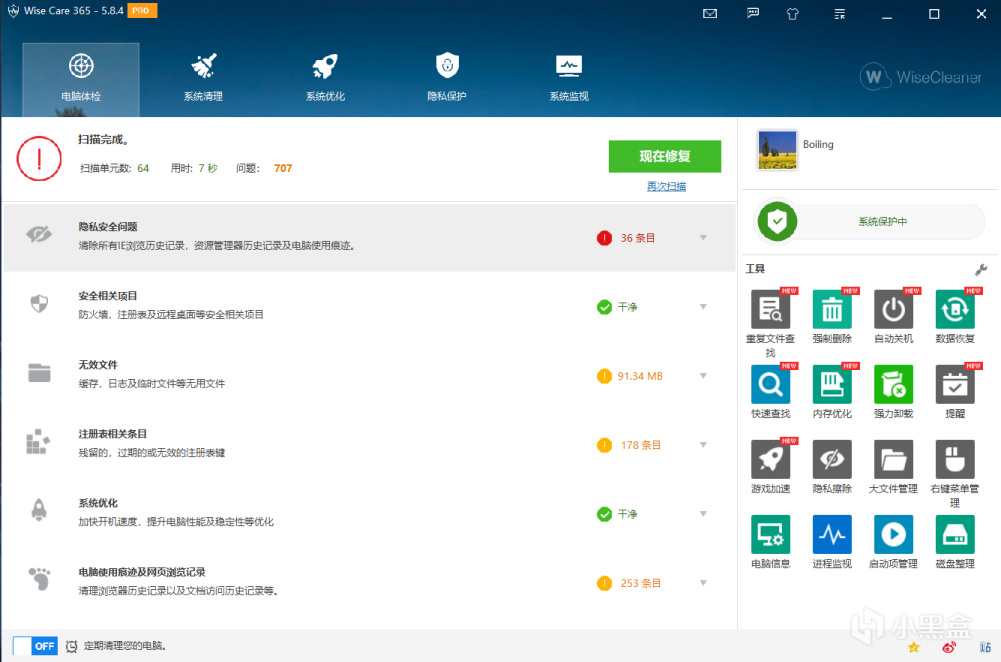Open the 启动项管理 tool

click(x=893, y=534)
